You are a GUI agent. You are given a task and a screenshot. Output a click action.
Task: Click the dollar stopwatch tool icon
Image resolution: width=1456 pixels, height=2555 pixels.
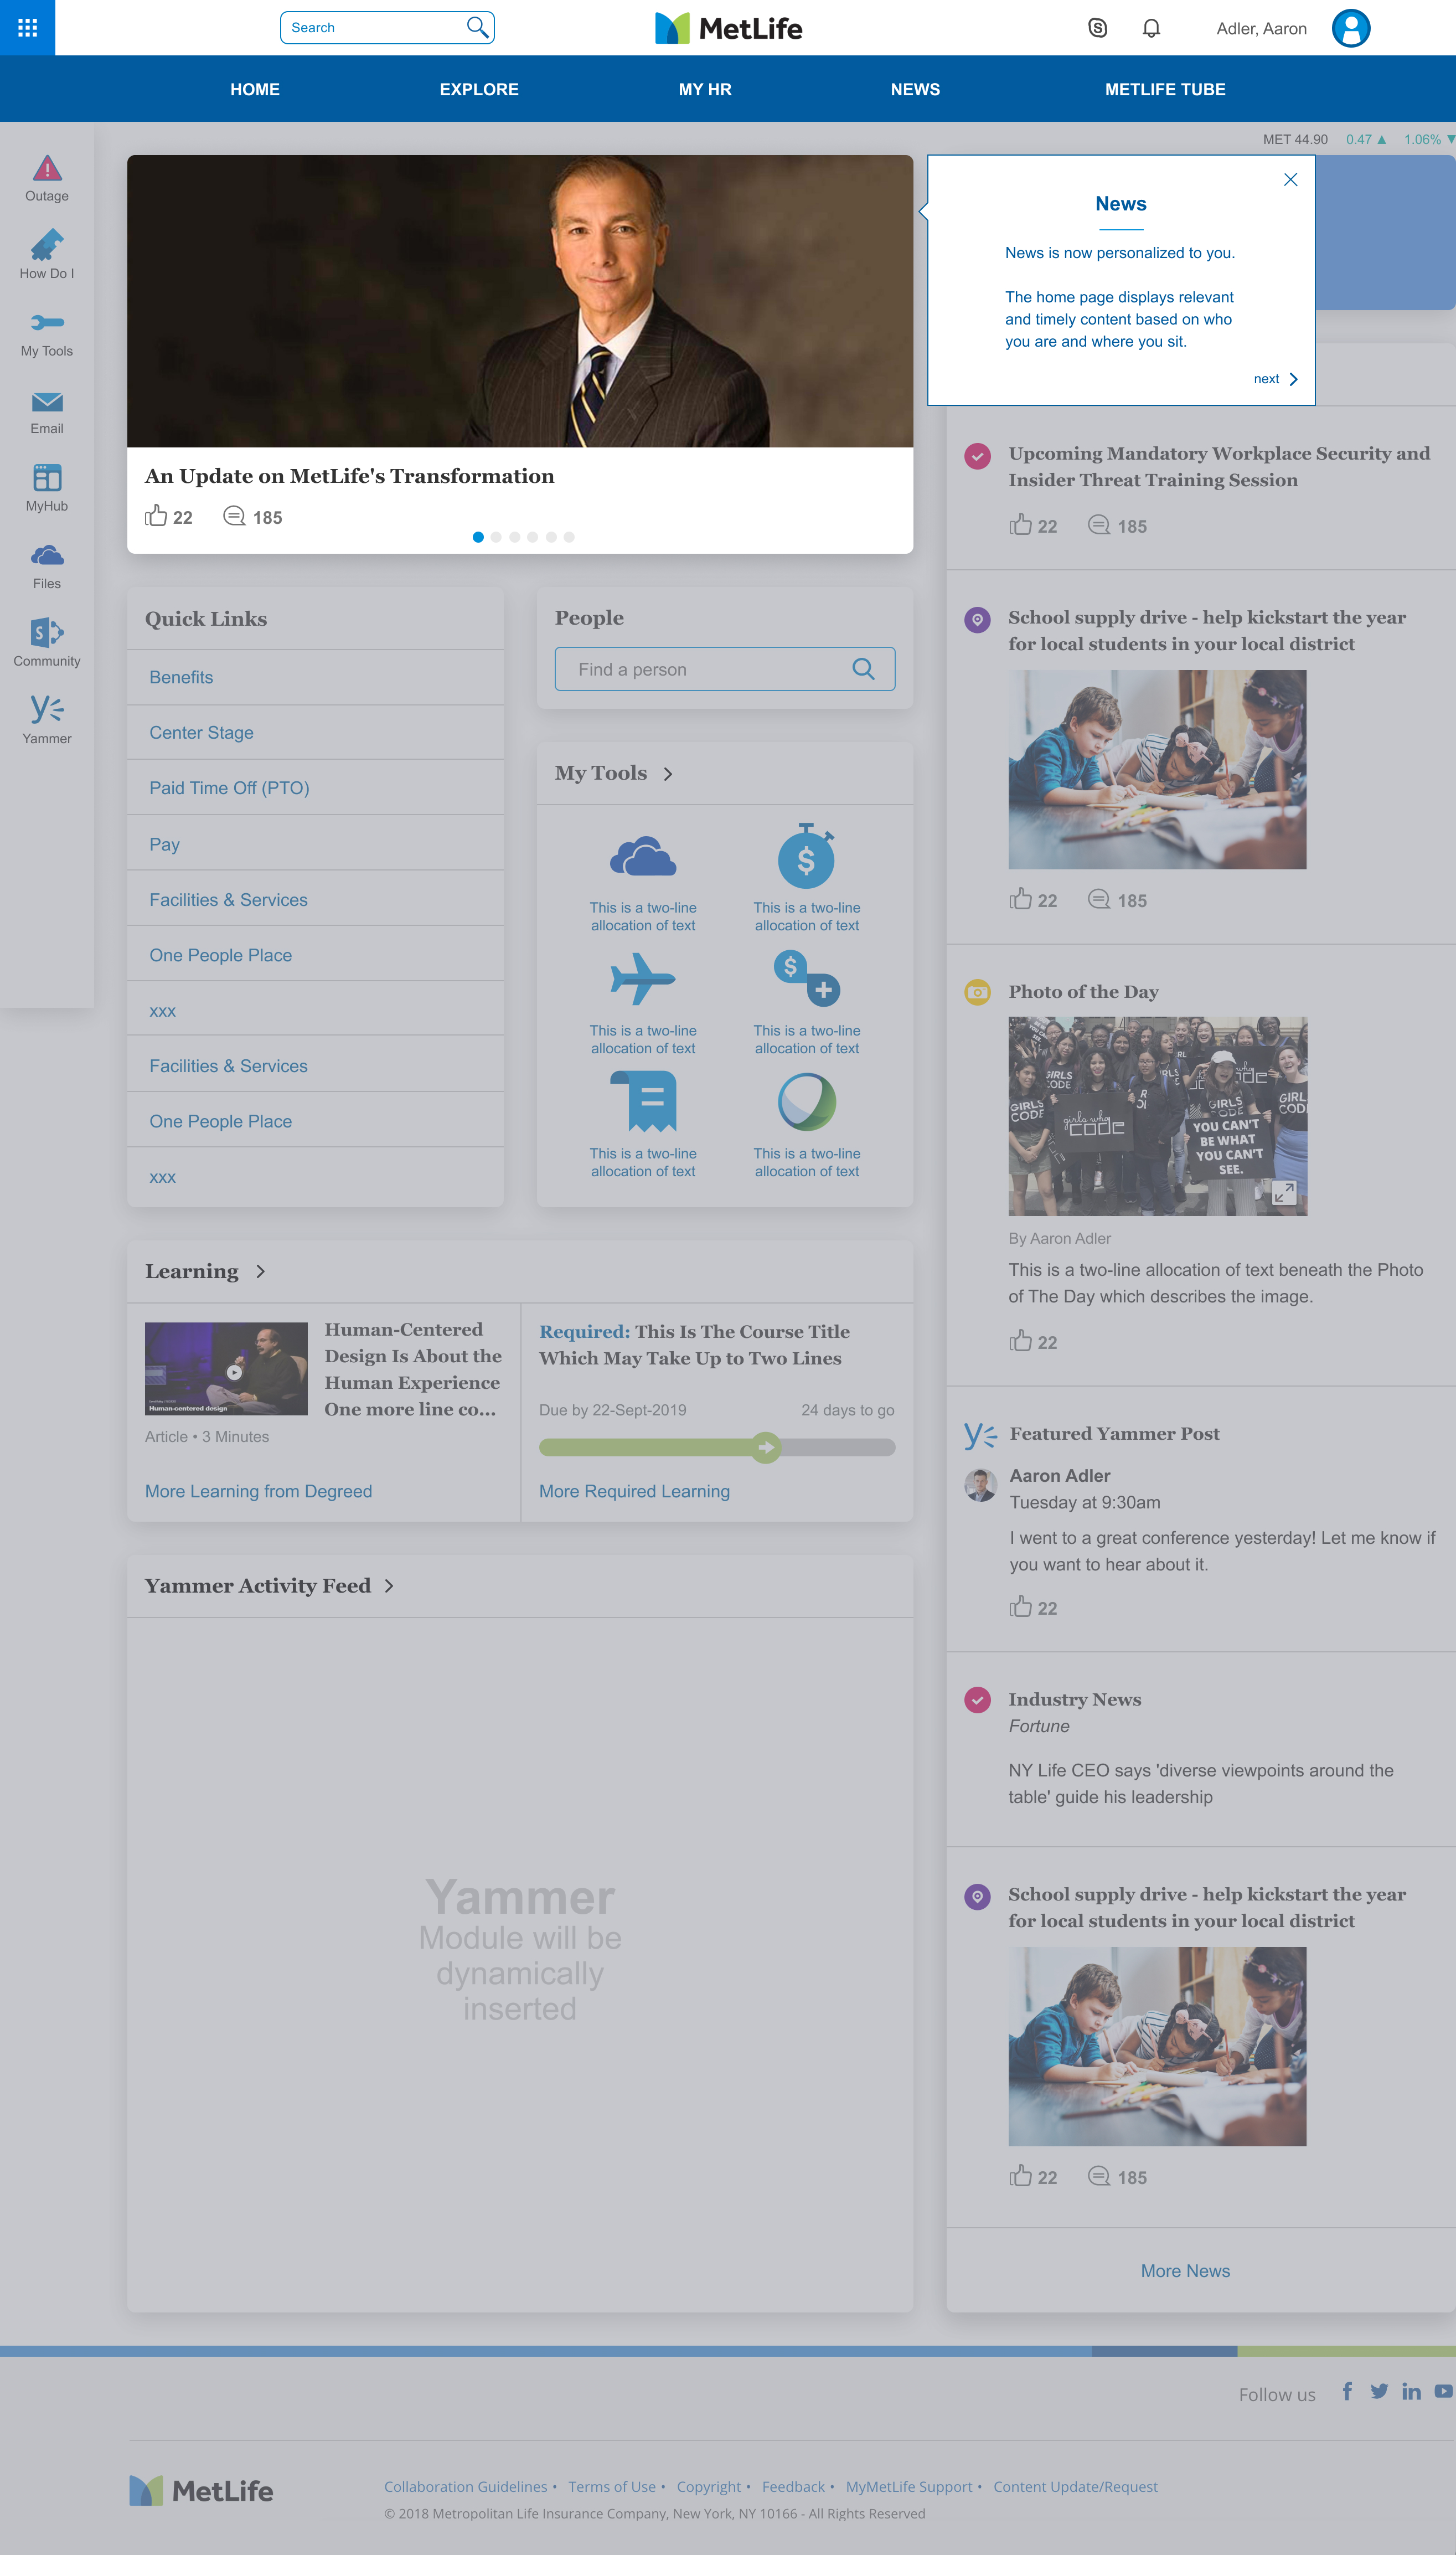[x=806, y=855]
